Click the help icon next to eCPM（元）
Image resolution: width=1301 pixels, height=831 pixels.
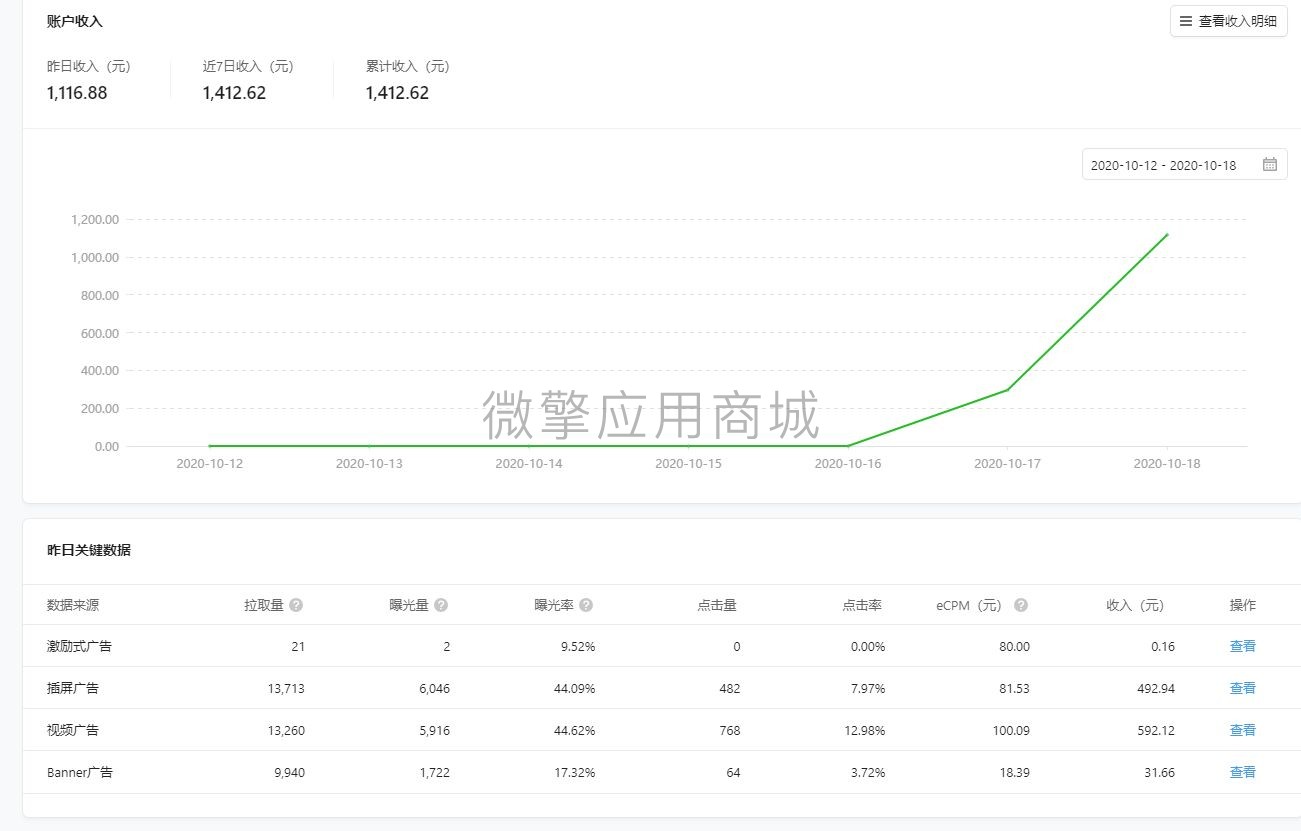(x=1021, y=605)
